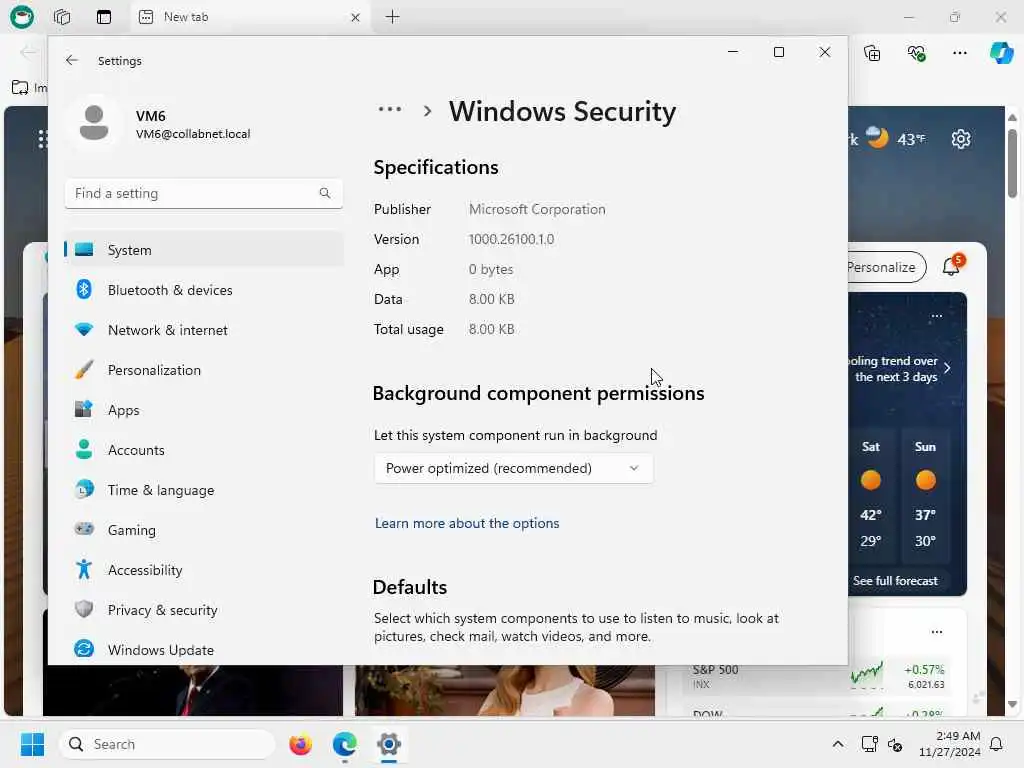Open the S&P 500 stock row
The width and height of the screenshot is (1024, 768).
pos(818,676)
